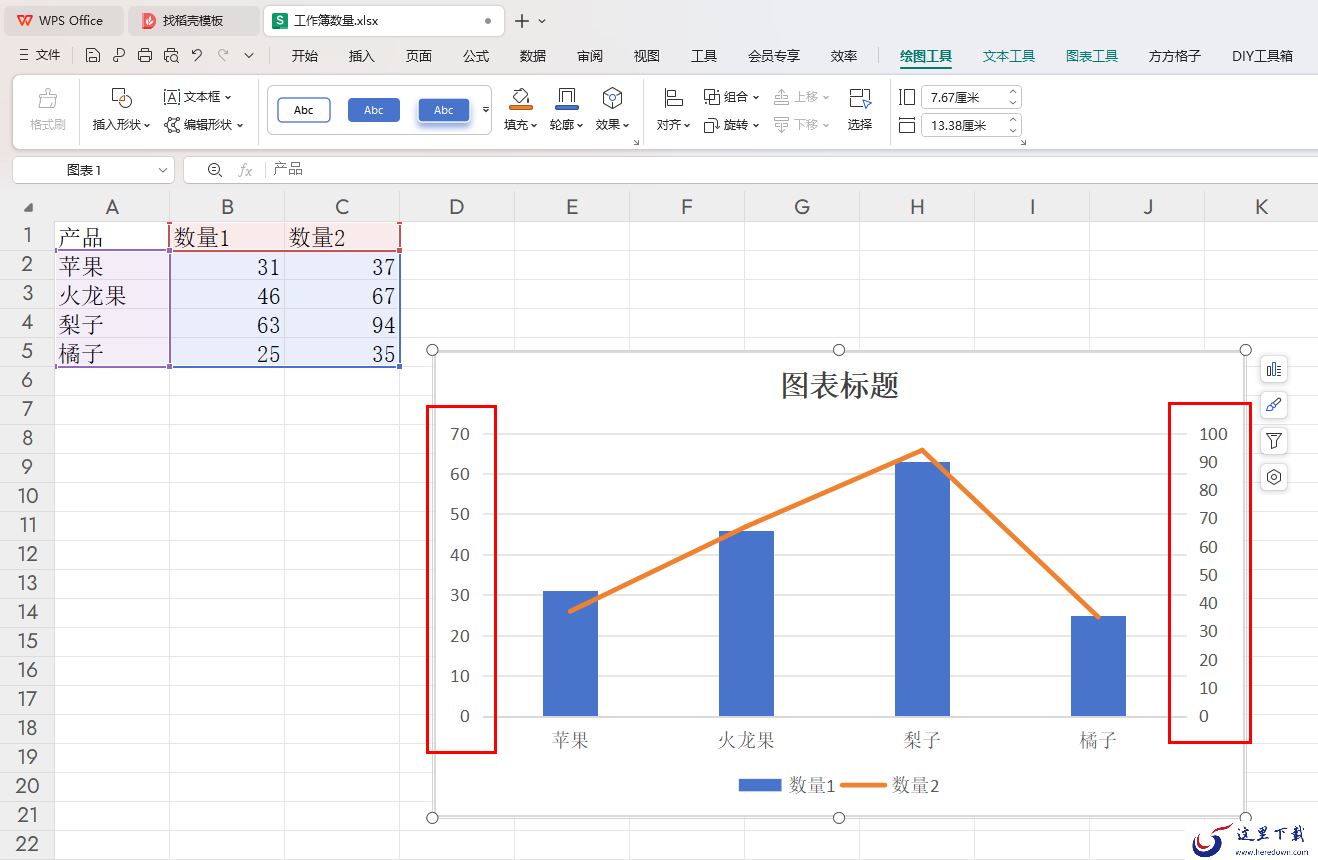Click the shape height field 7.67厘米
Screen dimensions: 1318x860
point(961,98)
